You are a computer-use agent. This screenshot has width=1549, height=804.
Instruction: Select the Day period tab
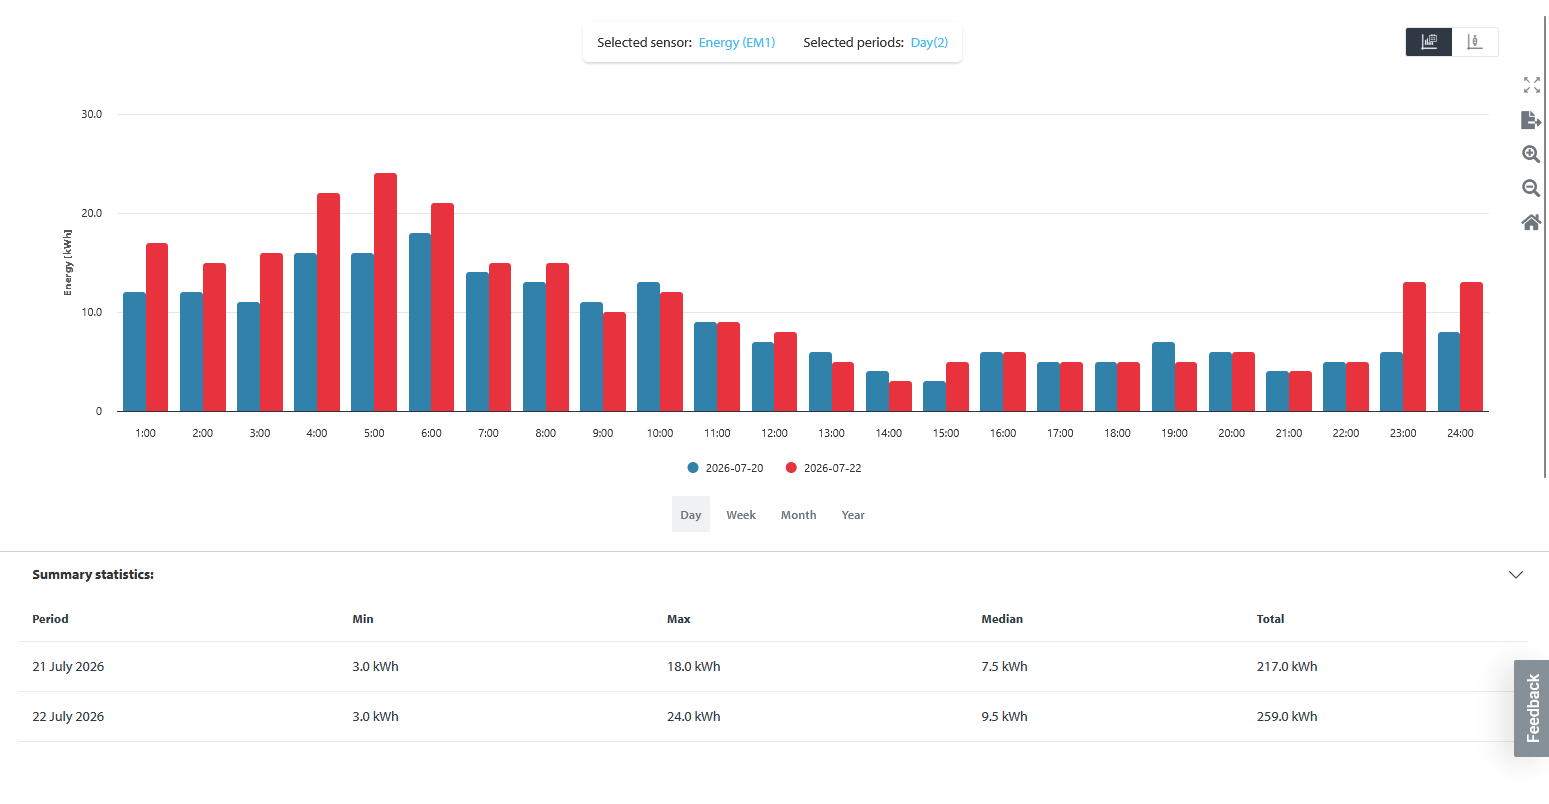691,515
